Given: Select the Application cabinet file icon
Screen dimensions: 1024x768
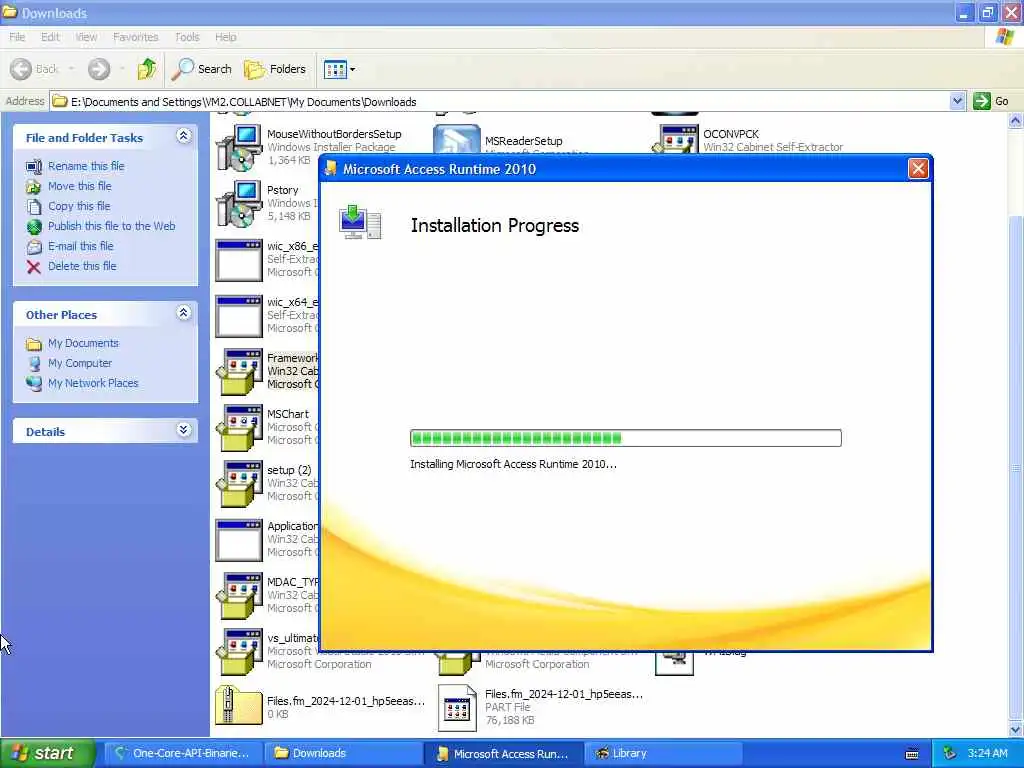Looking at the screenshot, I should 239,541.
